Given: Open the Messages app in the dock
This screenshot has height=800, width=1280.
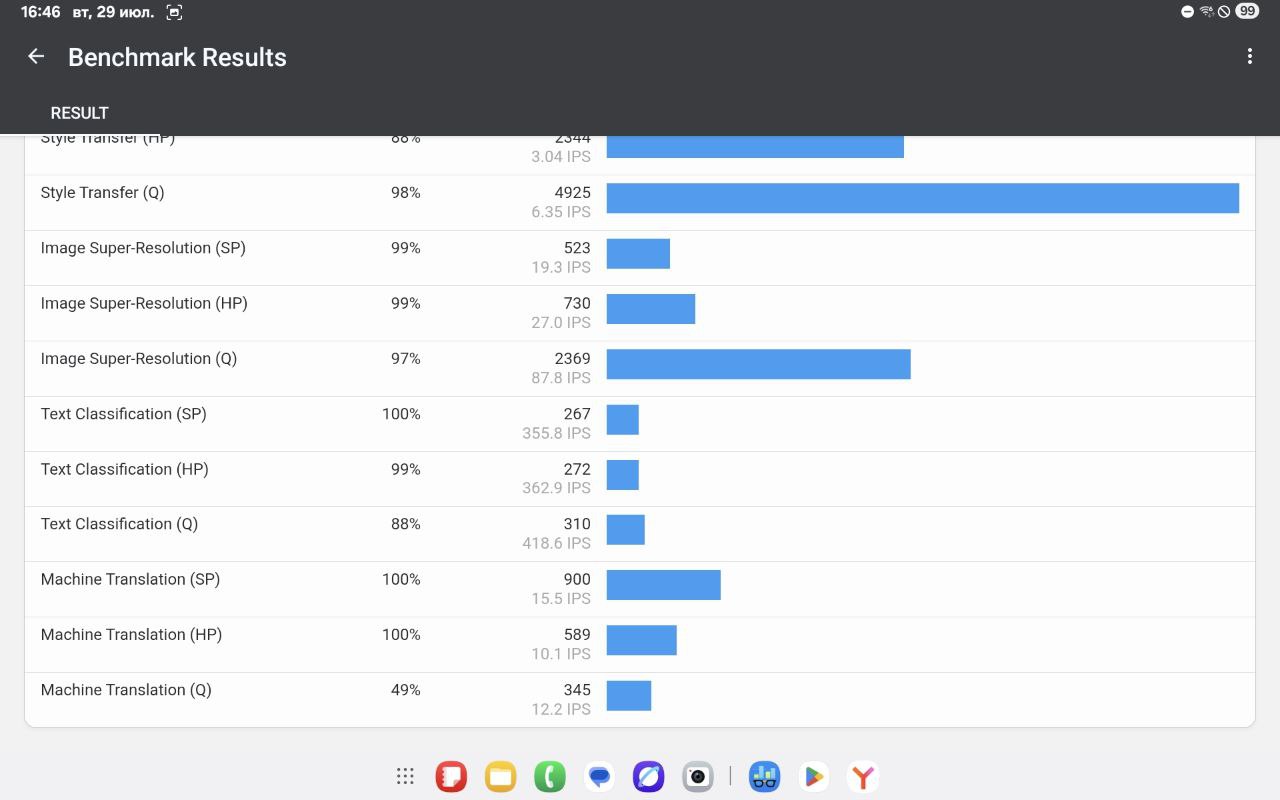Looking at the screenshot, I should click(x=599, y=776).
